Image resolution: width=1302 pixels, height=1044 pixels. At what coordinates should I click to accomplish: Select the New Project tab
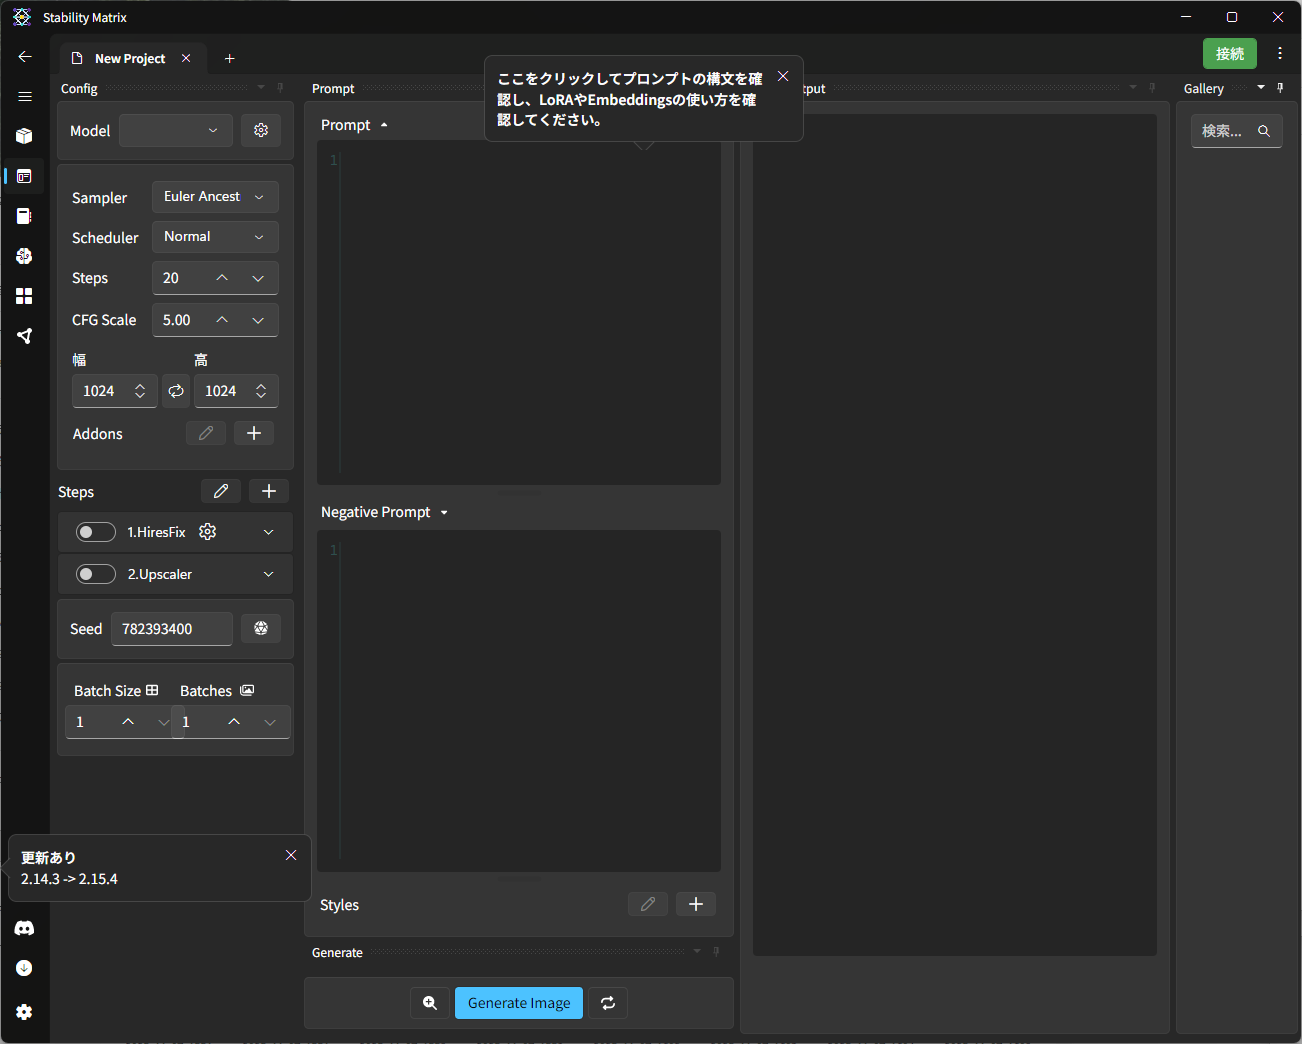130,58
